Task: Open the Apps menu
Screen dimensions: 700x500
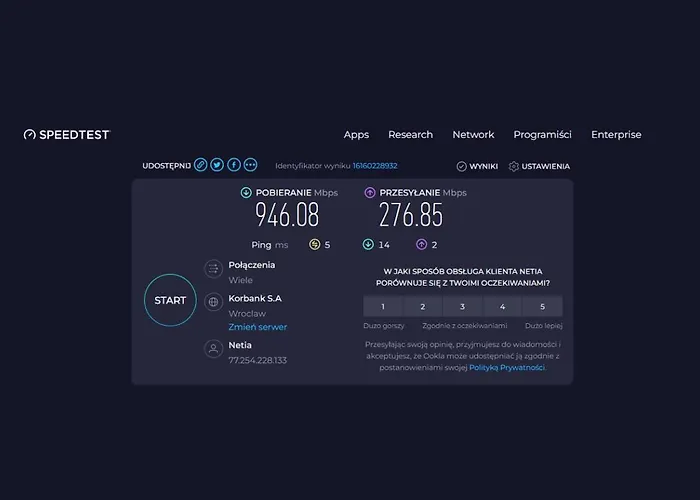Action: [x=356, y=135]
